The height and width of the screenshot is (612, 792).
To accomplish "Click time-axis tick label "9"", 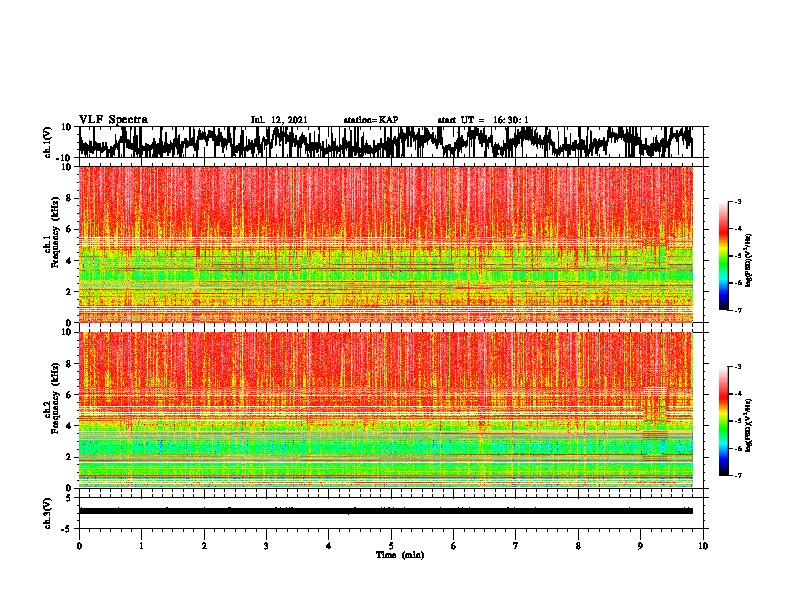I will point(640,546).
